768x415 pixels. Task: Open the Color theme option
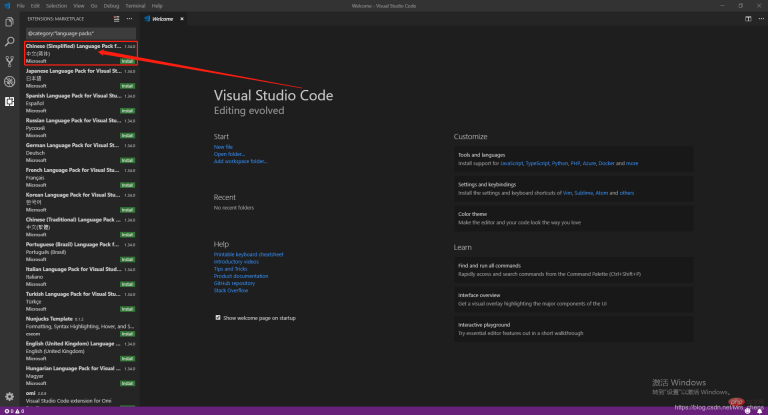coord(574,218)
